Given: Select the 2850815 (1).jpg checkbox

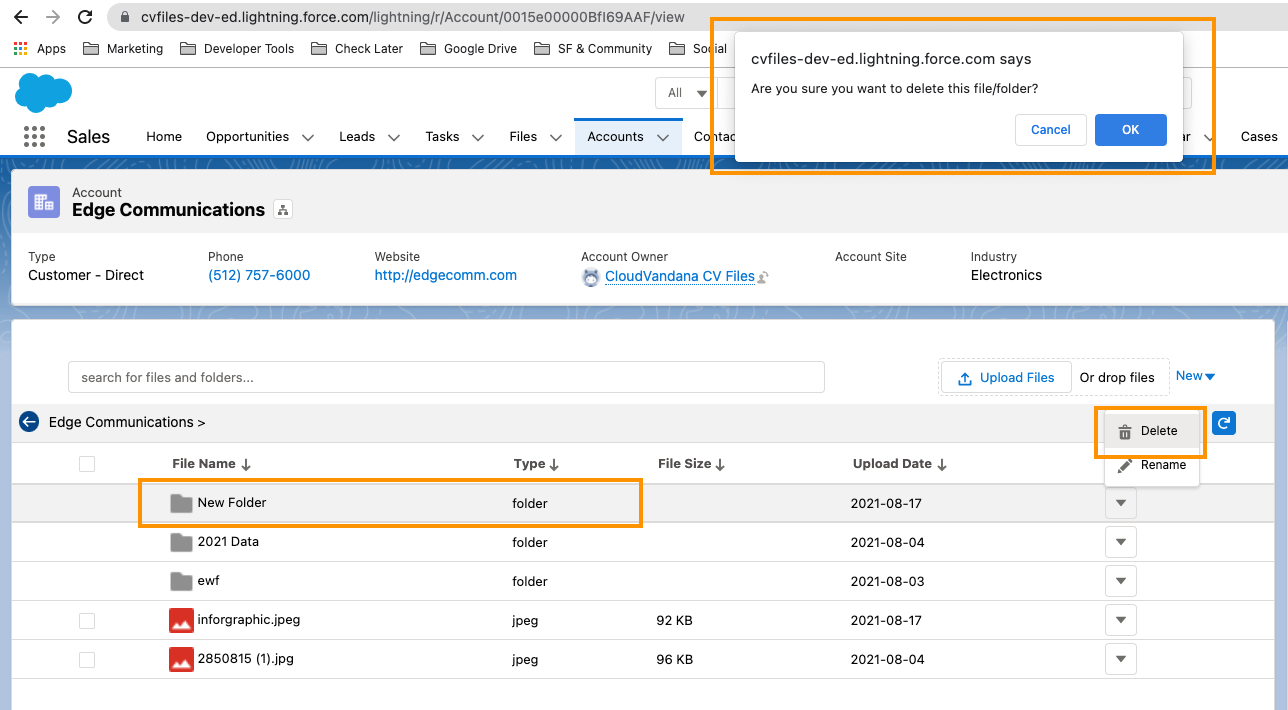Looking at the screenshot, I should click(x=87, y=660).
